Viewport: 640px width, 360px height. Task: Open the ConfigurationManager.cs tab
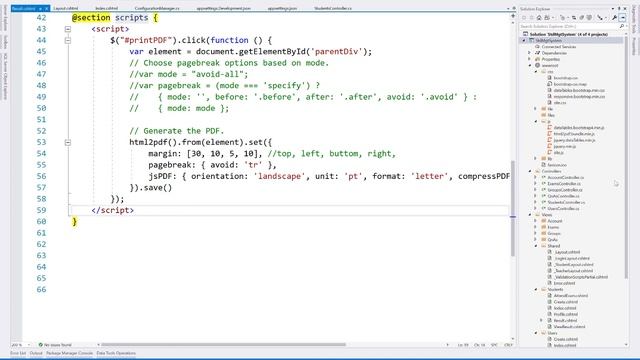pyautogui.click(x=157, y=8)
